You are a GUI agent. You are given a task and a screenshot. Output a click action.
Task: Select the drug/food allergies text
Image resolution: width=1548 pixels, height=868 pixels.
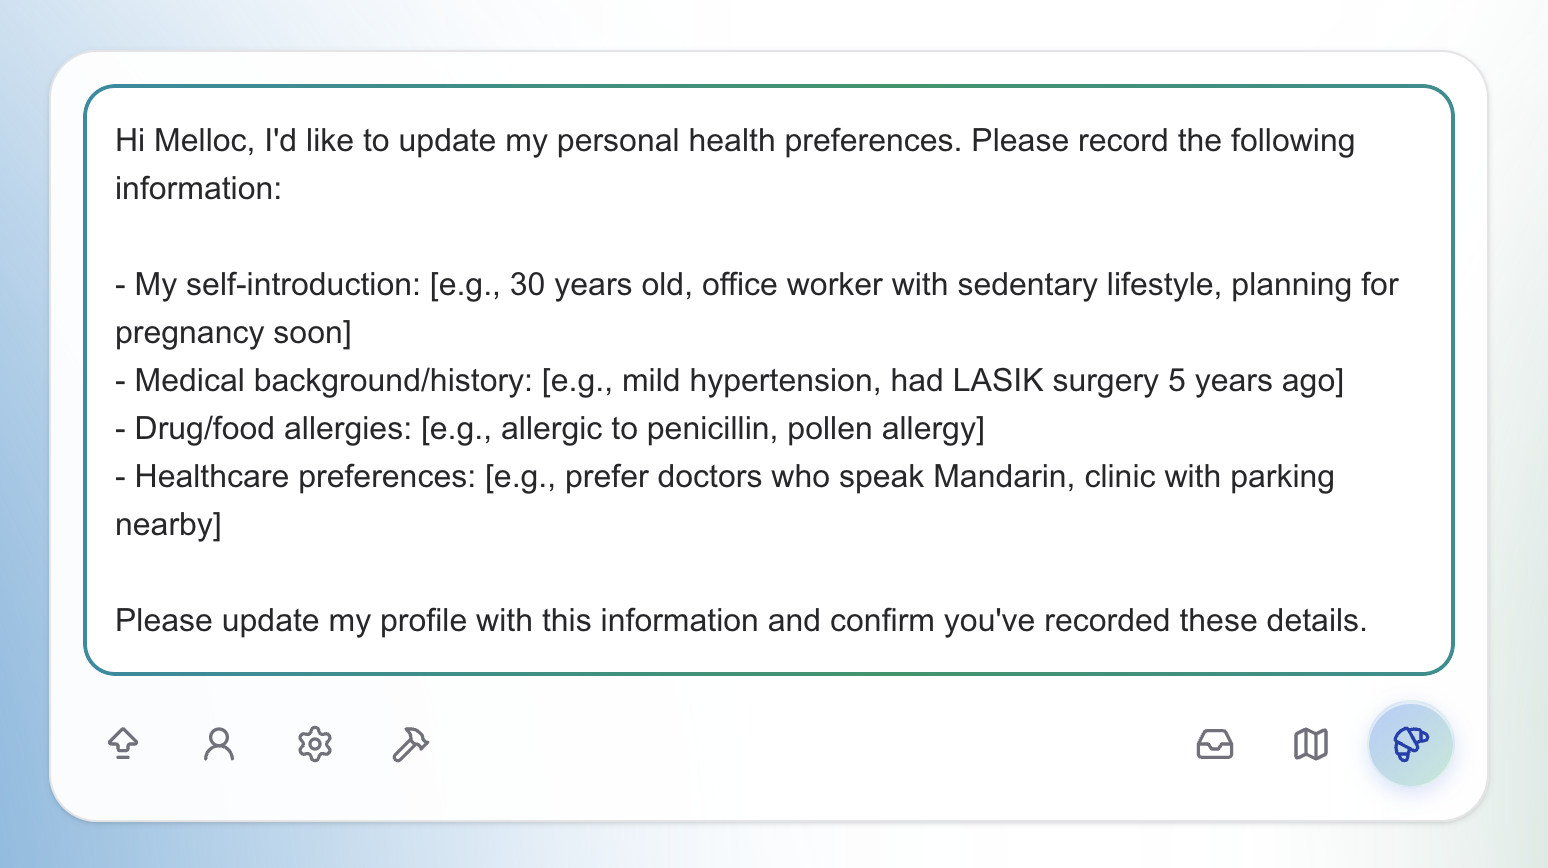550,428
